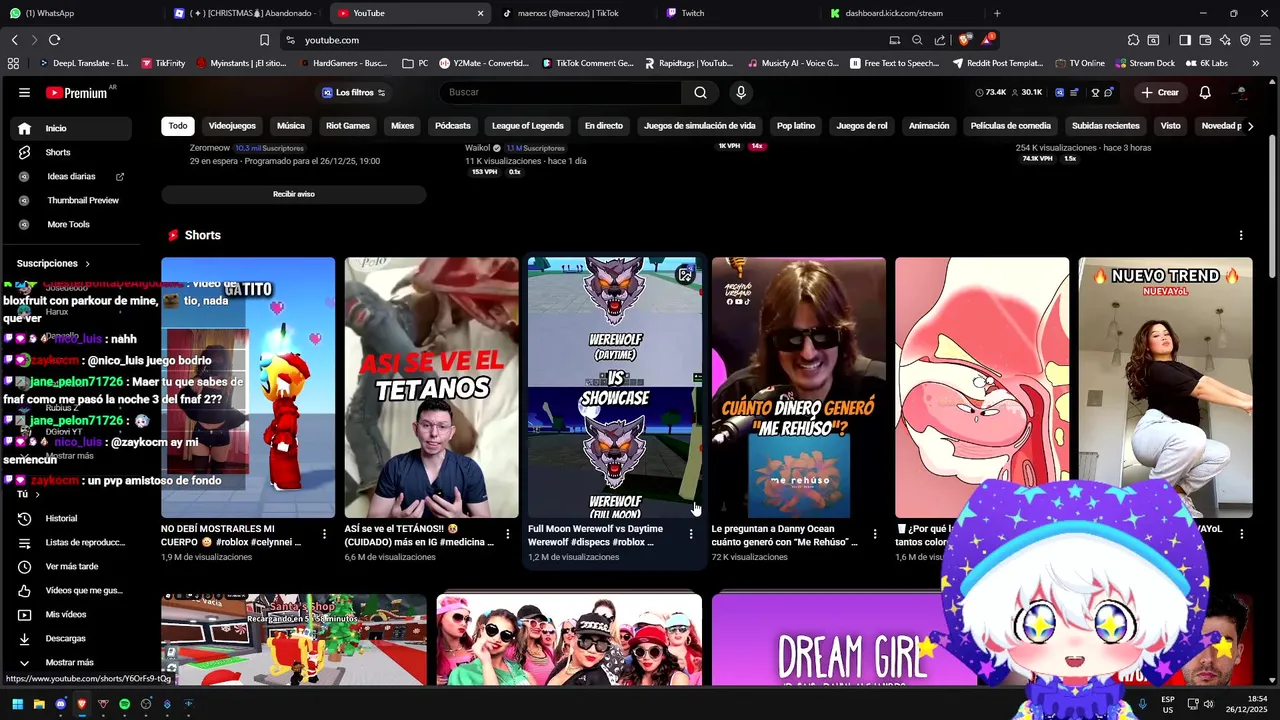Open ASÍ SE VE EL TÉTANOS short thumbnail
The height and width of the screenshot is (720, 1280).
click(432, 387)
